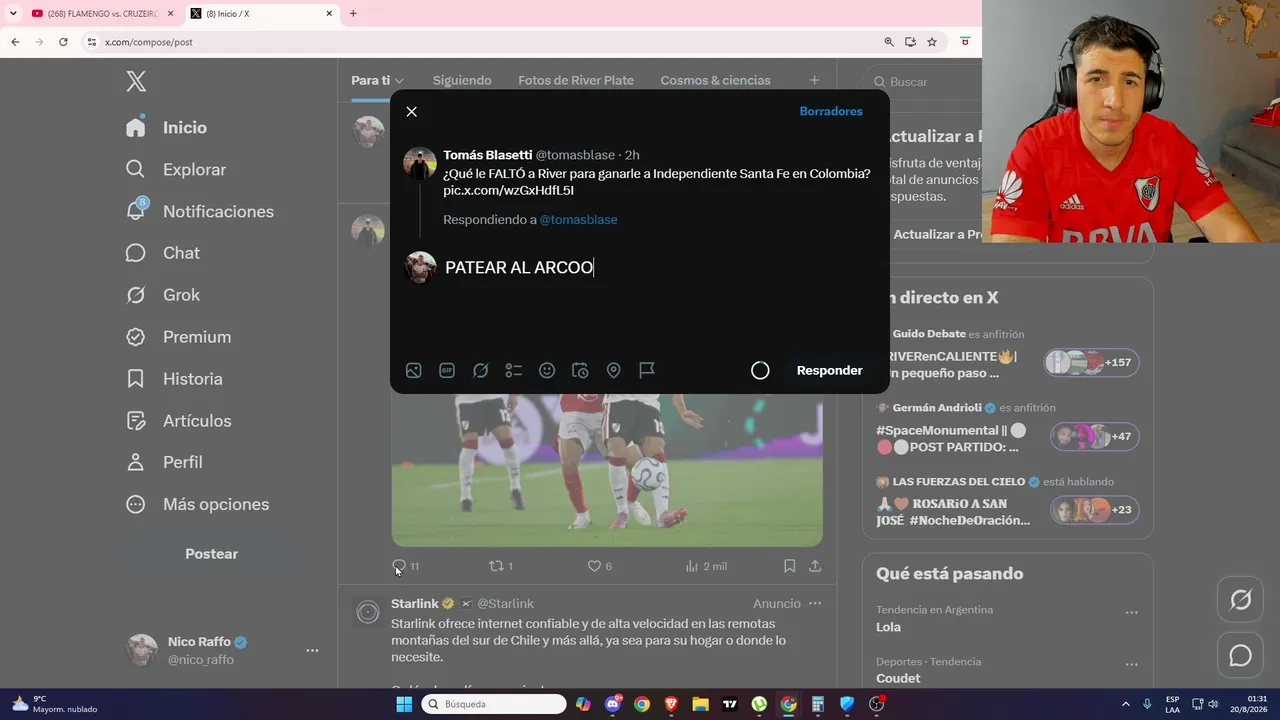Open the @tomasblase mention link
The width and height of the screenshot is (1280, 720).
point(578,220)
